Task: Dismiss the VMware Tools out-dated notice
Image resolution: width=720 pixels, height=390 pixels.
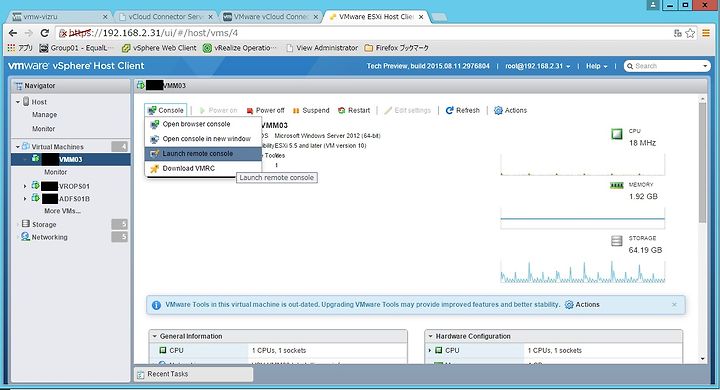Action: (x=674, y=305)
